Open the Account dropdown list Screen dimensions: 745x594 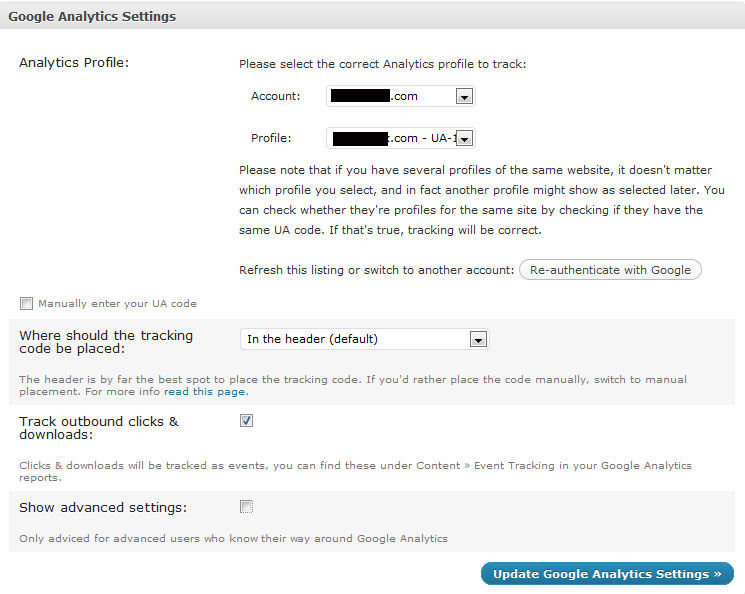pos(400,96)
